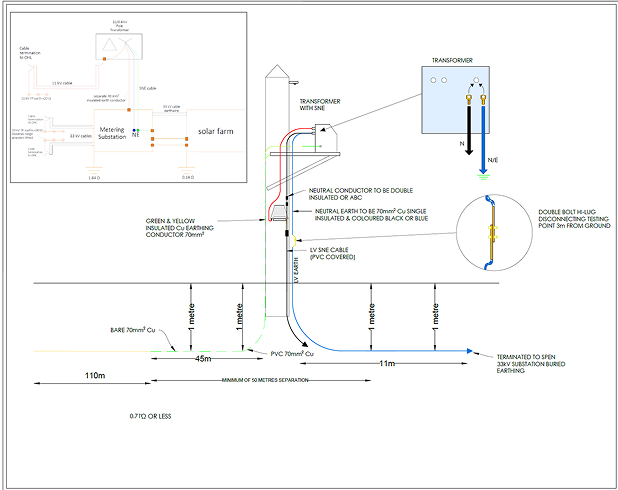
Task: Click 'GREEN & YELLOW INSULATED Cu EARTHING CONDUCTOR' label
Action: [x=180, y=228]
